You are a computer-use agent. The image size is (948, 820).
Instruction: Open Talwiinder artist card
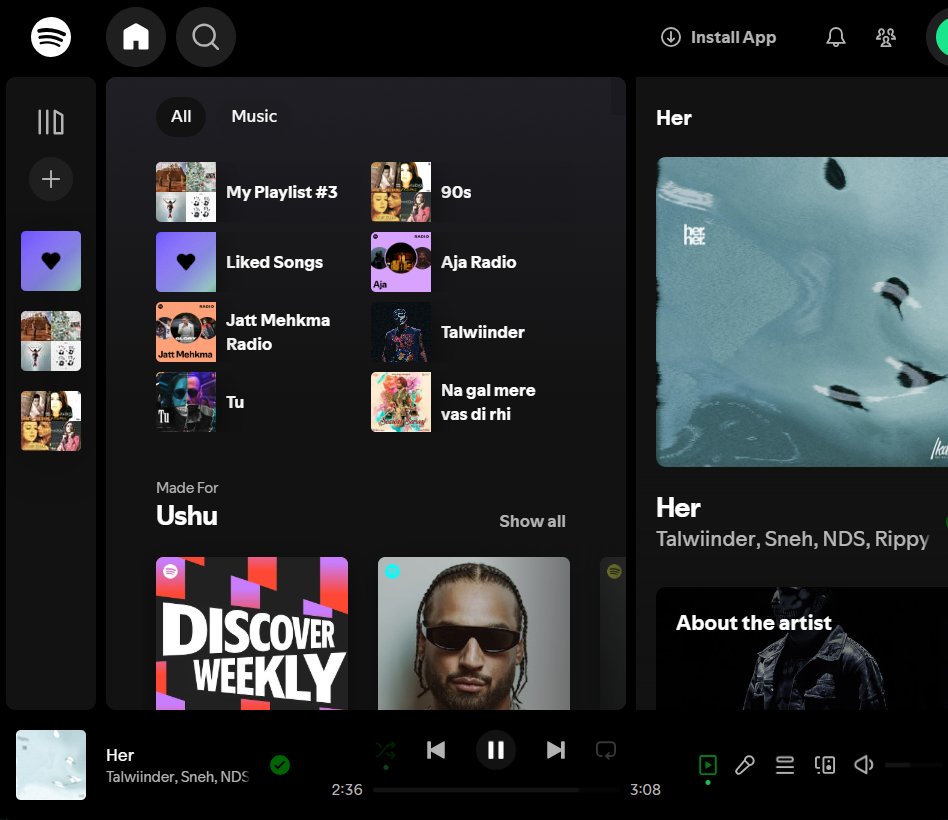475,332
